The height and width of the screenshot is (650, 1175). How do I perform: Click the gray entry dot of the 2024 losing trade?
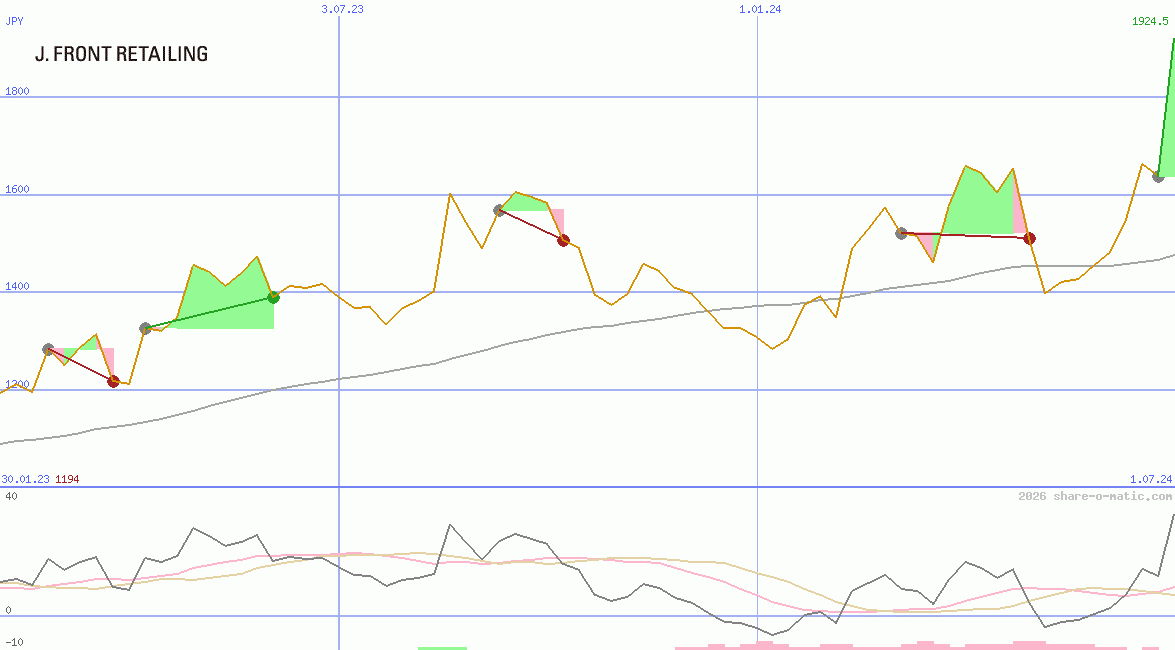click(x=901, y=233)
